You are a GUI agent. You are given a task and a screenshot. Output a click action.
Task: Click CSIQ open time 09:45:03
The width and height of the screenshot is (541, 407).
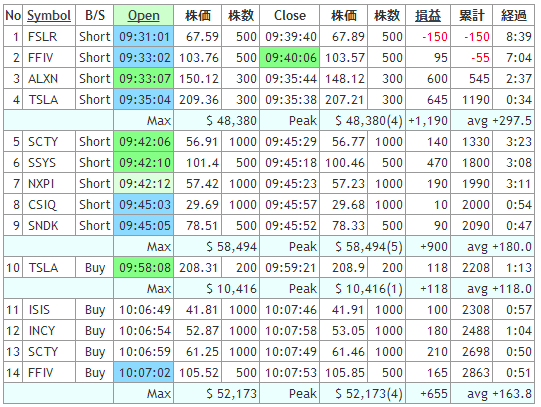[x=144, y=205]
